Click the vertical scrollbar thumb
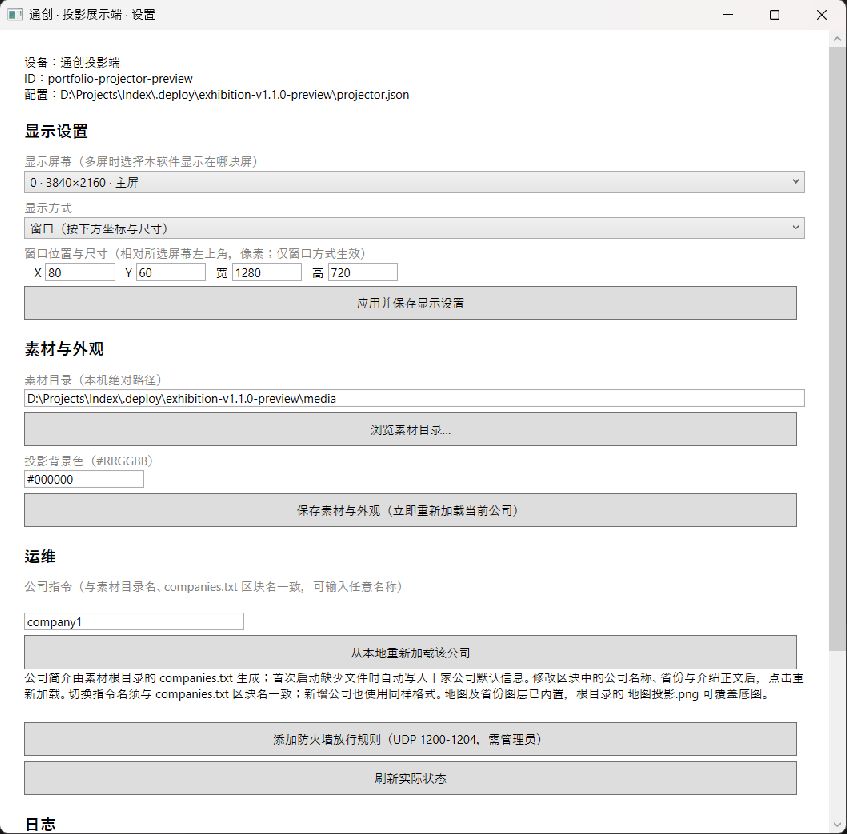The height and width of the screenshot is (834, 847). pos(837,349)
